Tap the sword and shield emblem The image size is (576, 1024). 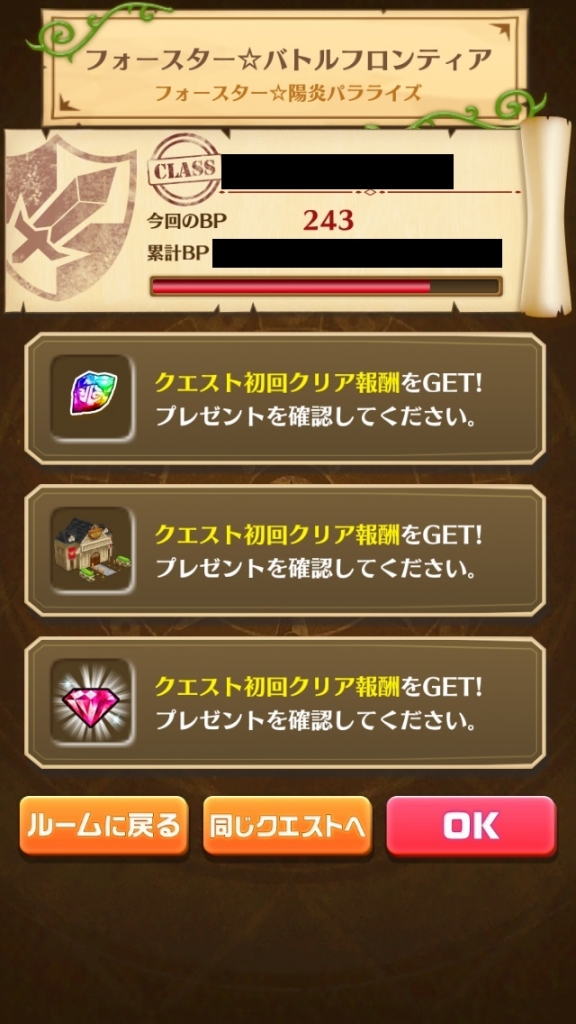pyautogui.click(x=71, y=217)
